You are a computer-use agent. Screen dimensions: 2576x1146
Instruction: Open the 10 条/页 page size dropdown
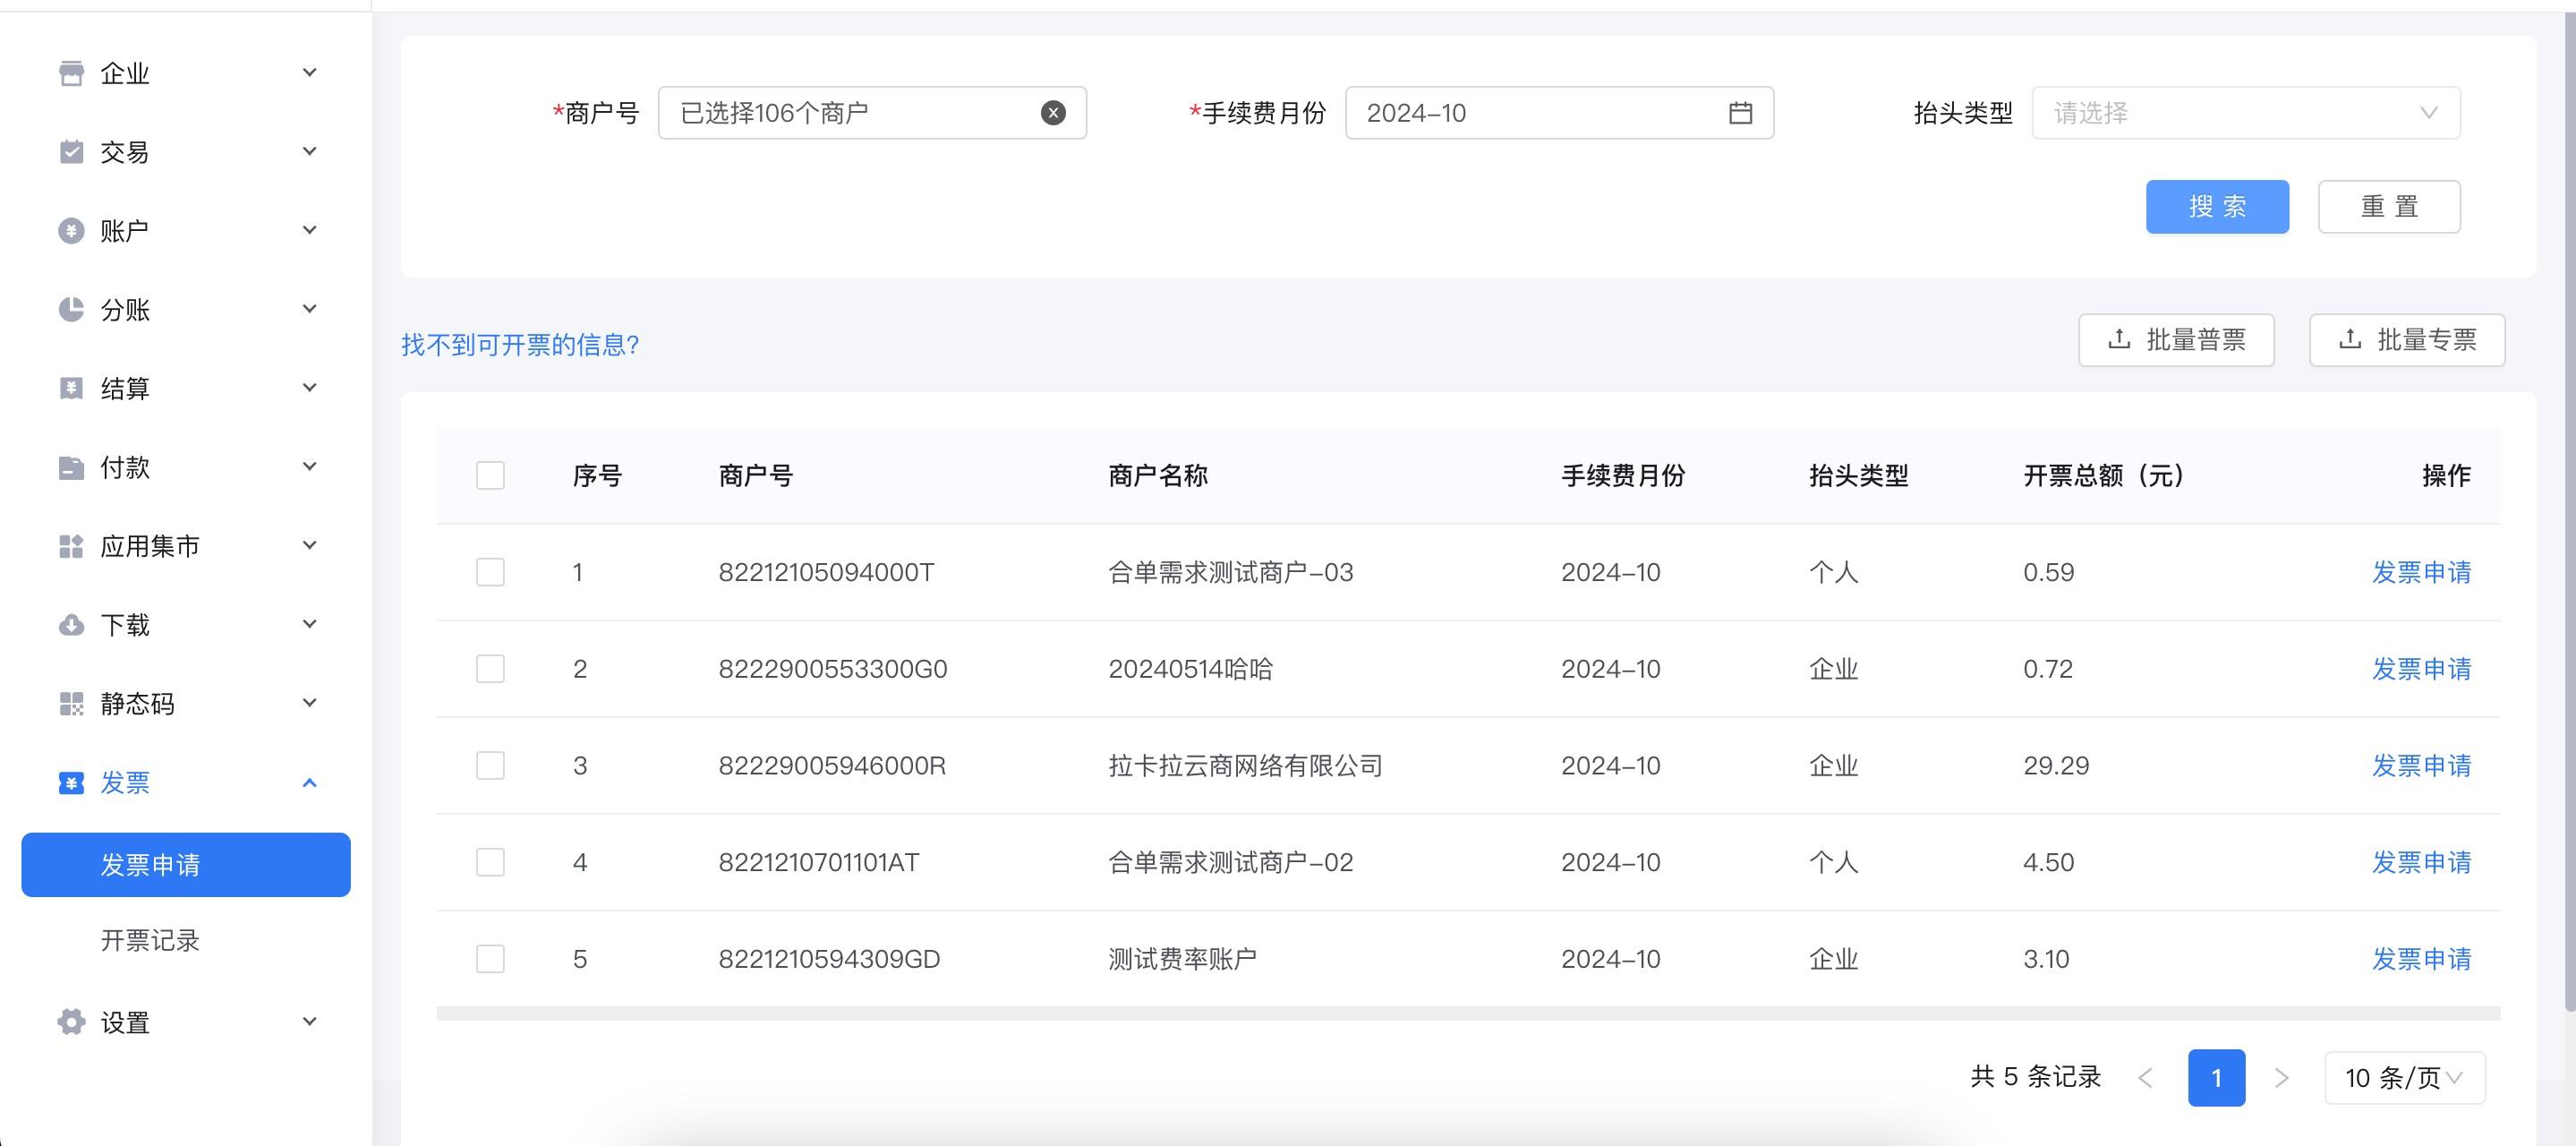[2404, 1078]
